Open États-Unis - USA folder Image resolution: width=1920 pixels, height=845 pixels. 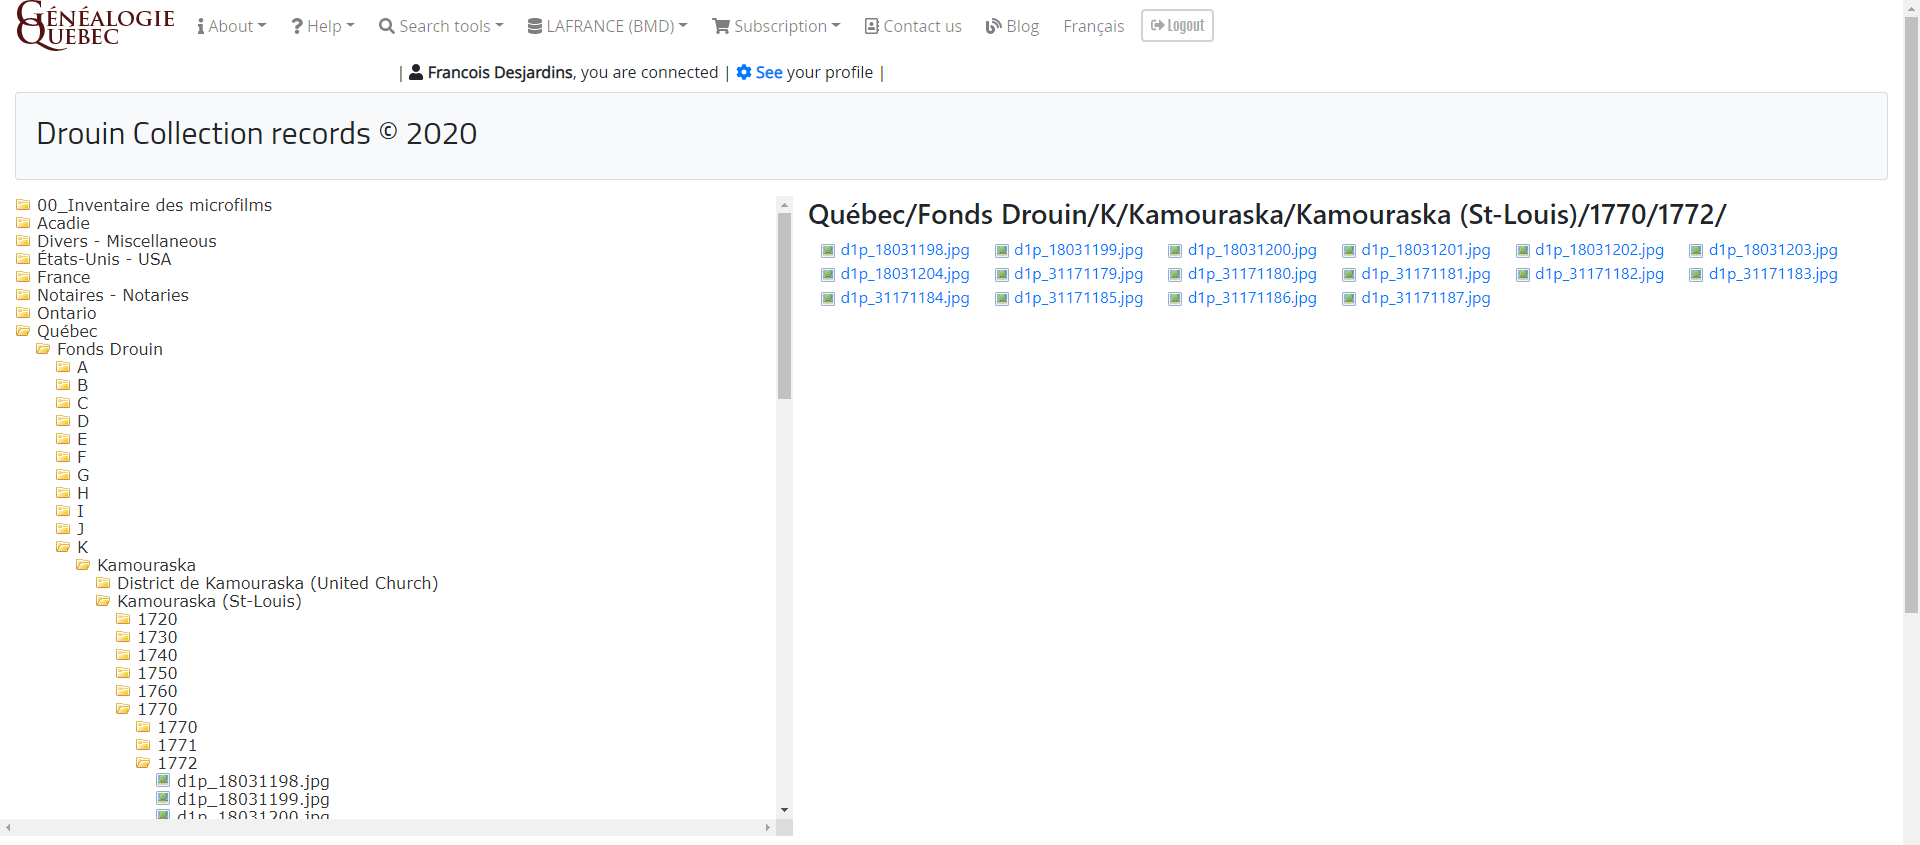104,259
